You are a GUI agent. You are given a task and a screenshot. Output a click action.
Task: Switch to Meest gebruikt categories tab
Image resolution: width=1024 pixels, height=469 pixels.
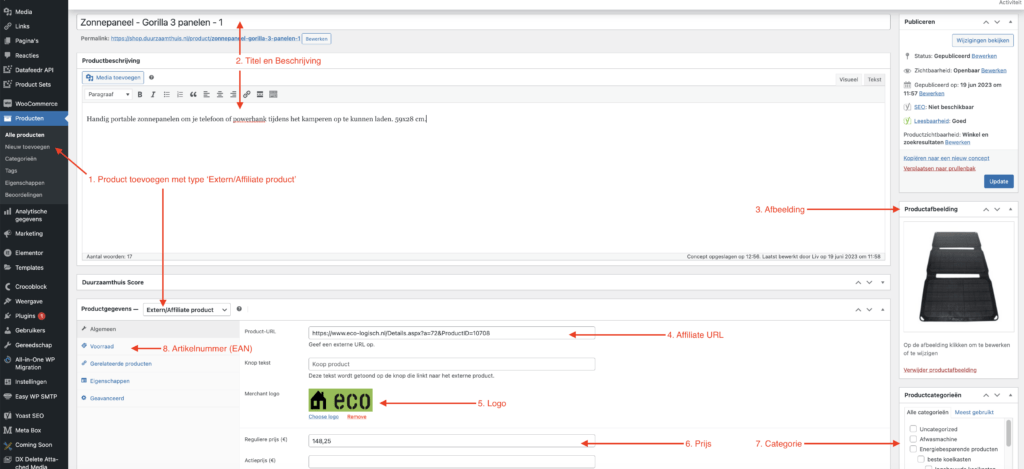974,412
